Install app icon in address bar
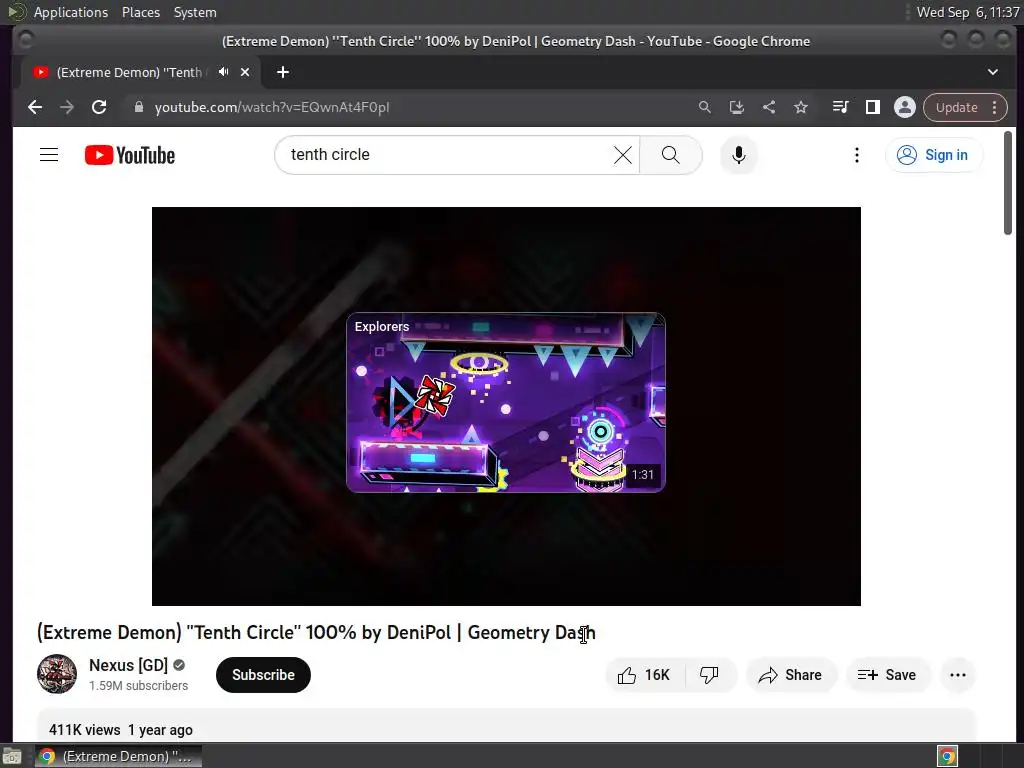Image resolution: width=1024 pixels, height=768 pixels. tap(737, 107)
